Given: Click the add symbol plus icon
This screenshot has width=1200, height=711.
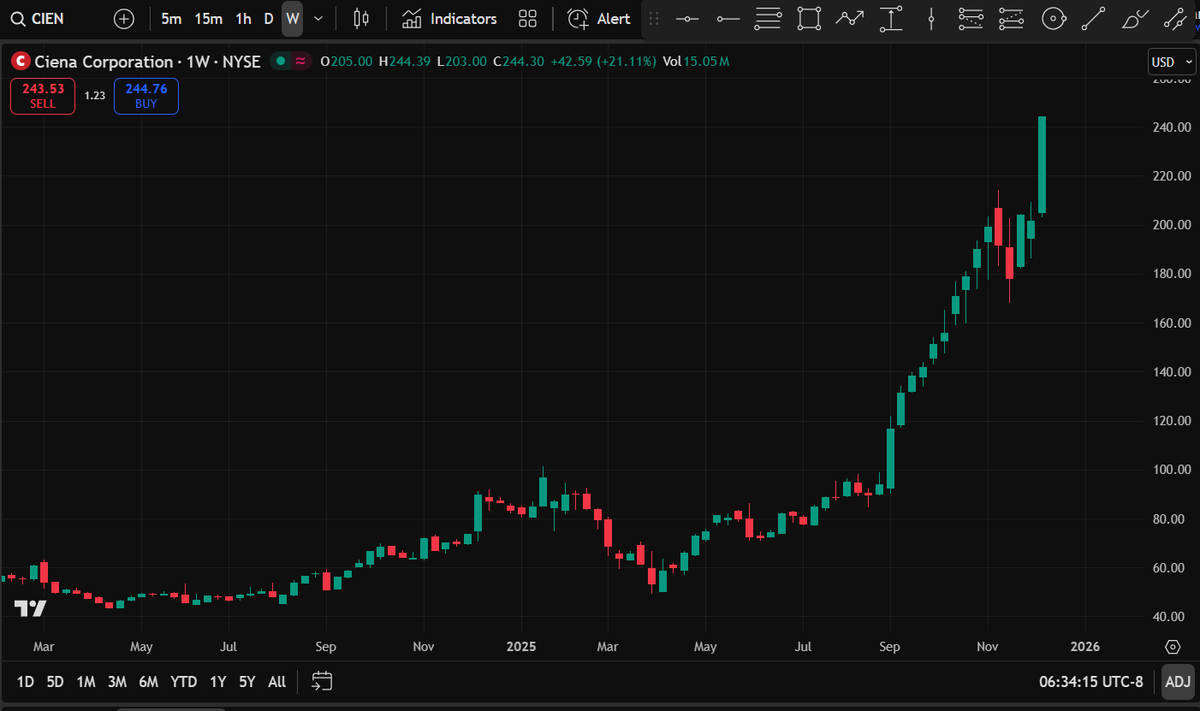Looking at the screenshot, I should 123,18.
